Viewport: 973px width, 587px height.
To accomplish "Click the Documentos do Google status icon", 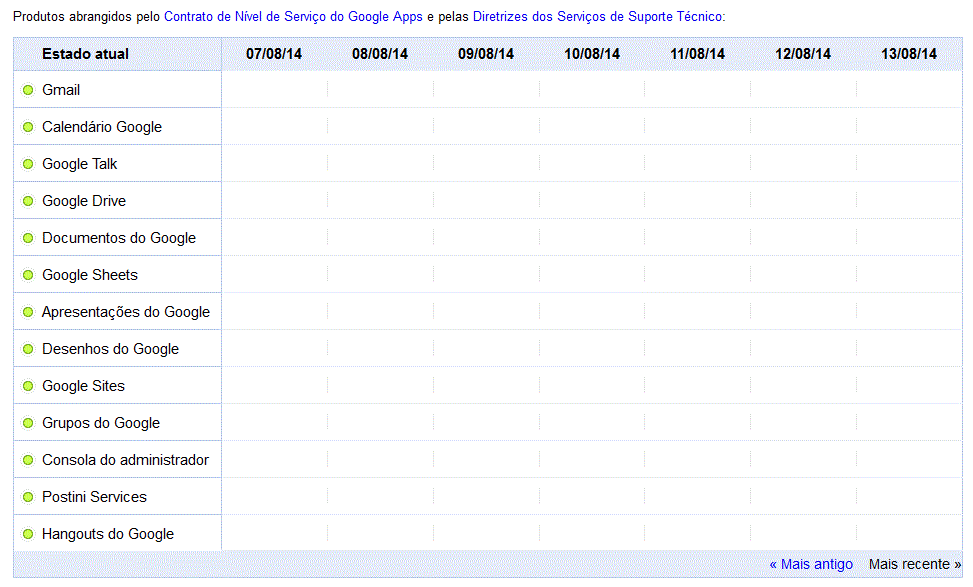I will pos(28,238).
